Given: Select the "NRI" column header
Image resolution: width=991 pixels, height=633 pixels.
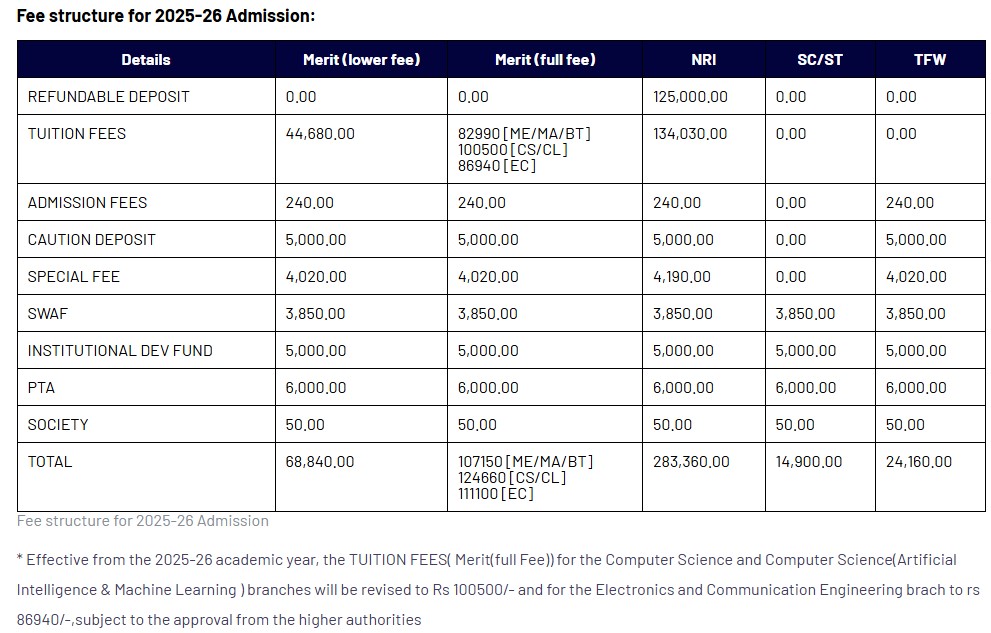Looking at the screenshot, I should point(703,60).
